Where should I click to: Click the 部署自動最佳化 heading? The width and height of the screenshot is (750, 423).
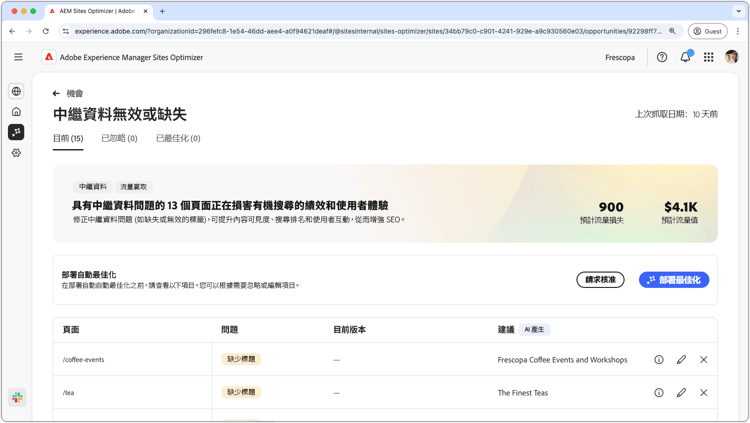(89, 275)
